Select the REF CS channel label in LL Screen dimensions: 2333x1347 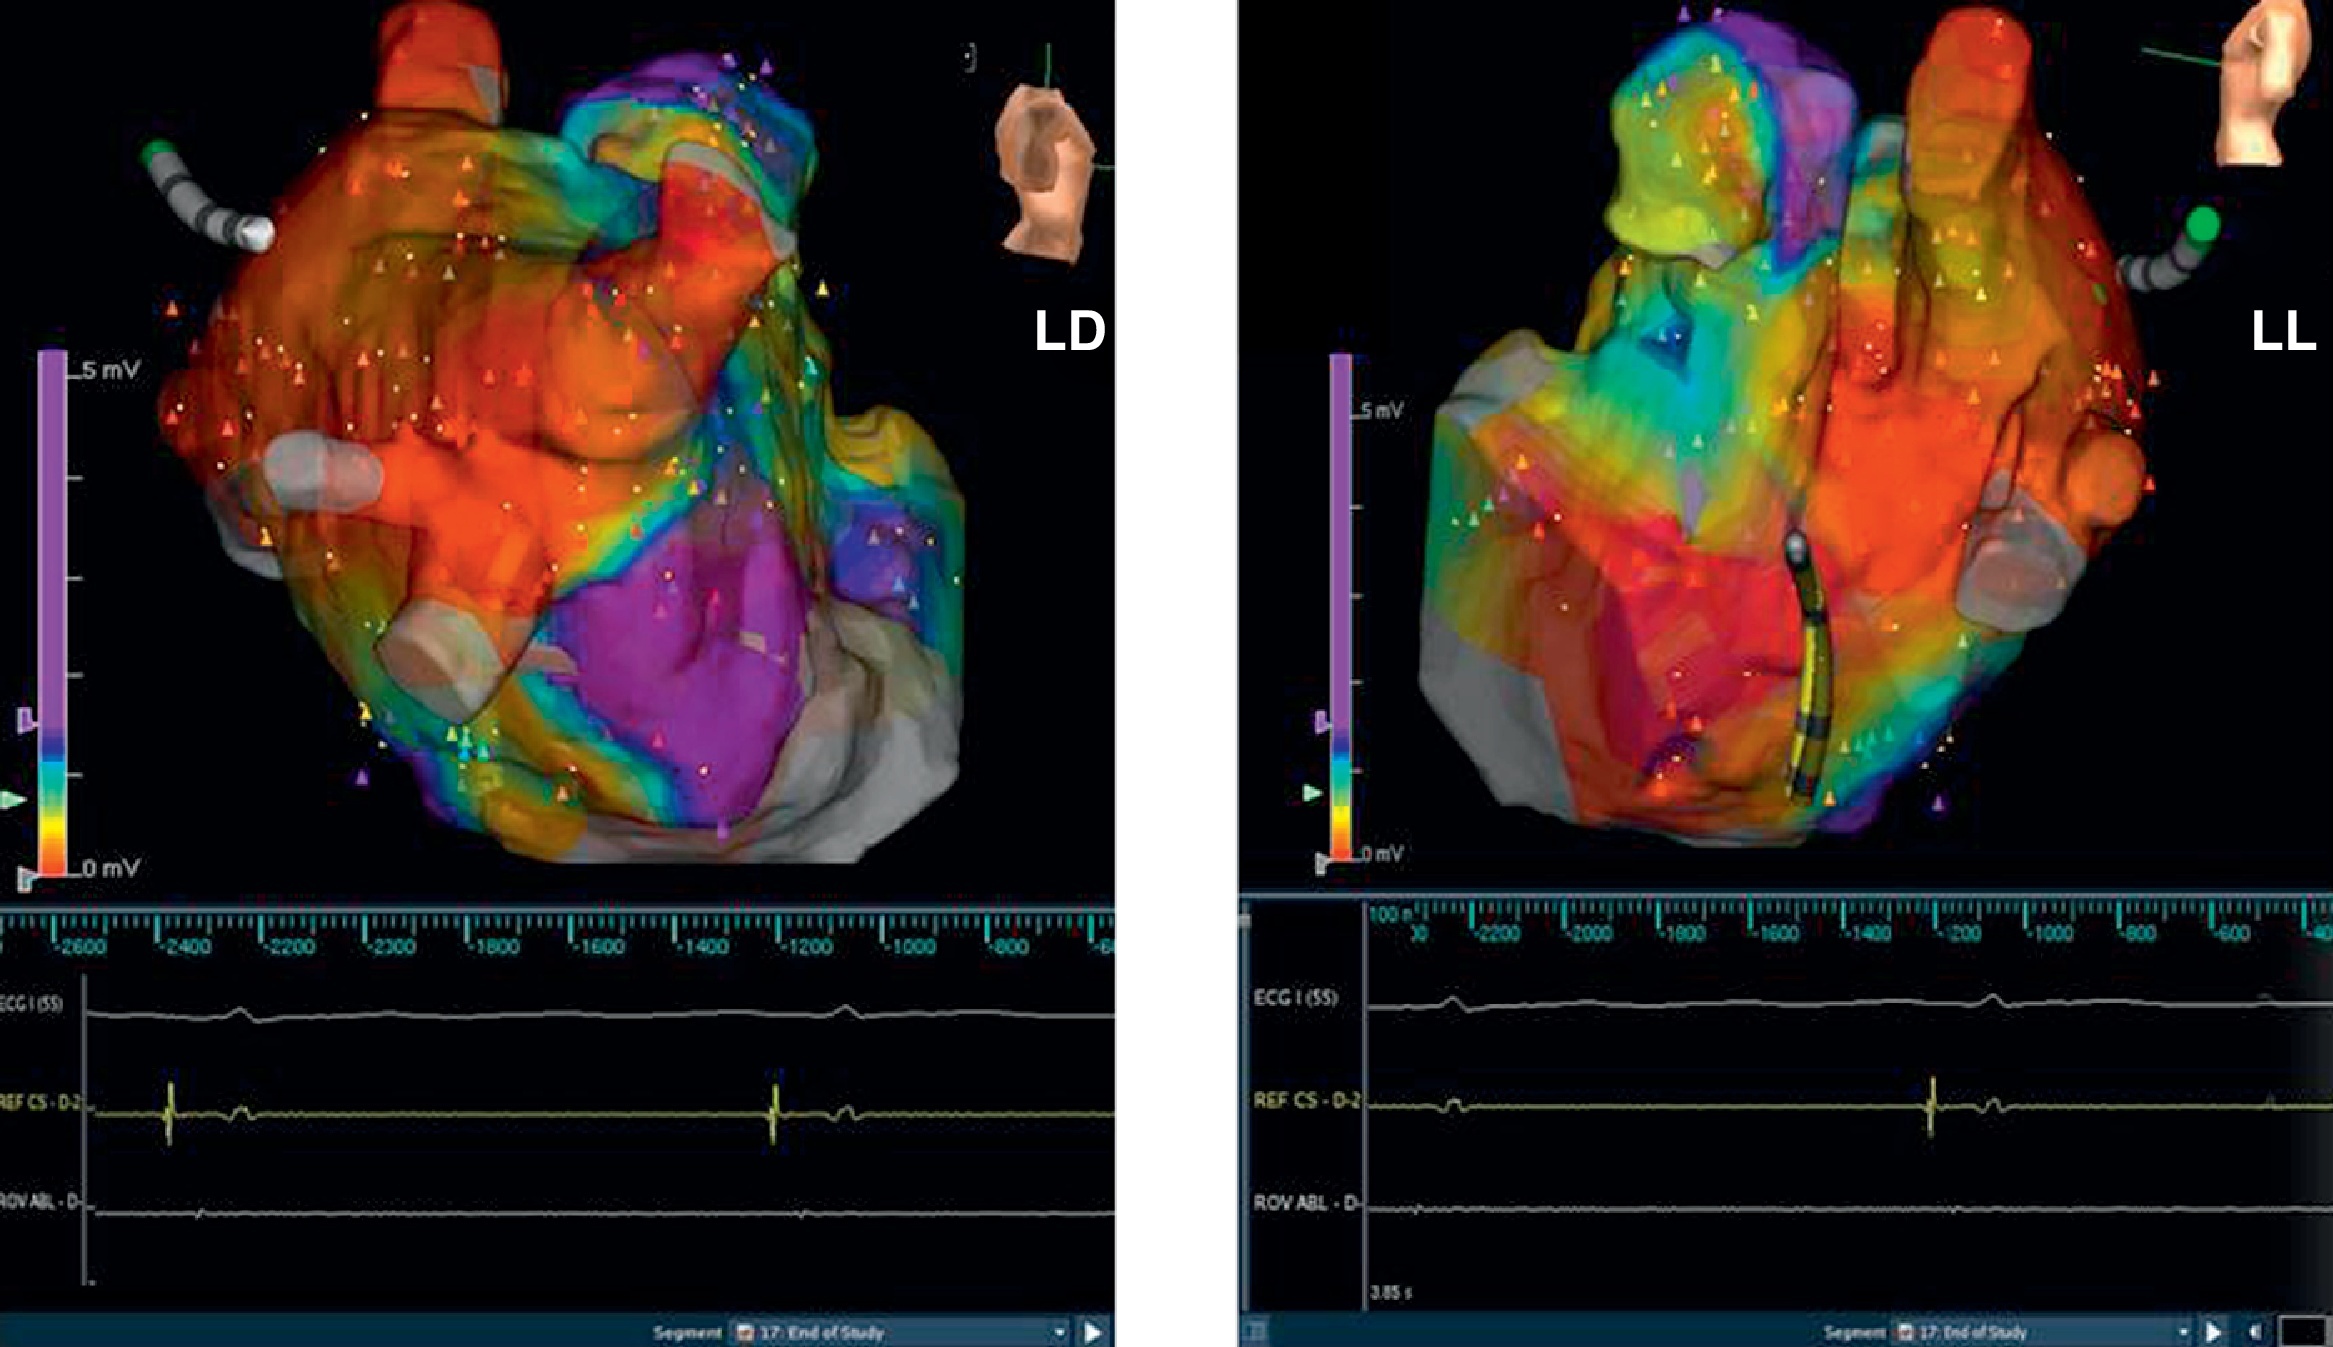pos(1306,1101)
